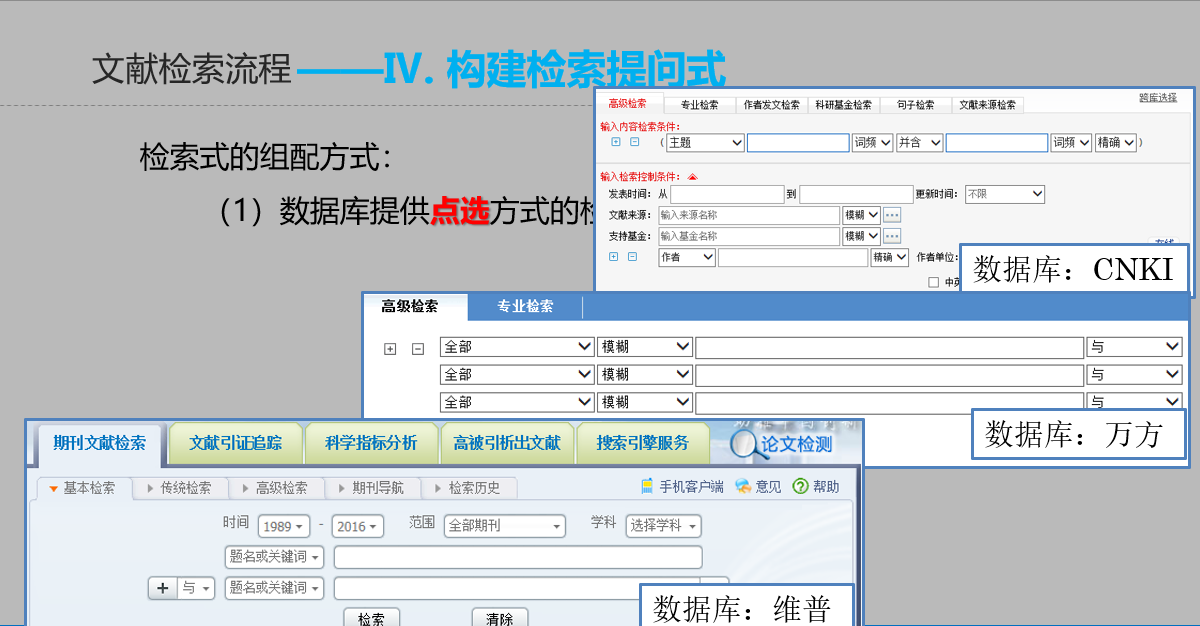This screenshot has height=626, width=1200.
Task: Switch to 万方 专业检索 tab
Action: click(525, 306)
